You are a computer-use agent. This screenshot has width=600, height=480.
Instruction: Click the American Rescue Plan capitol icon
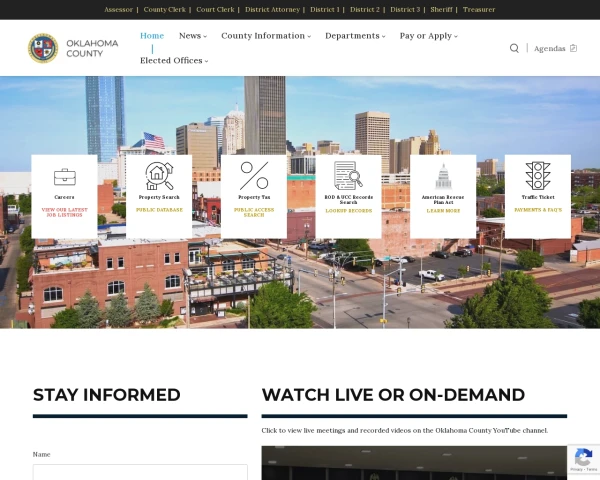443,176
